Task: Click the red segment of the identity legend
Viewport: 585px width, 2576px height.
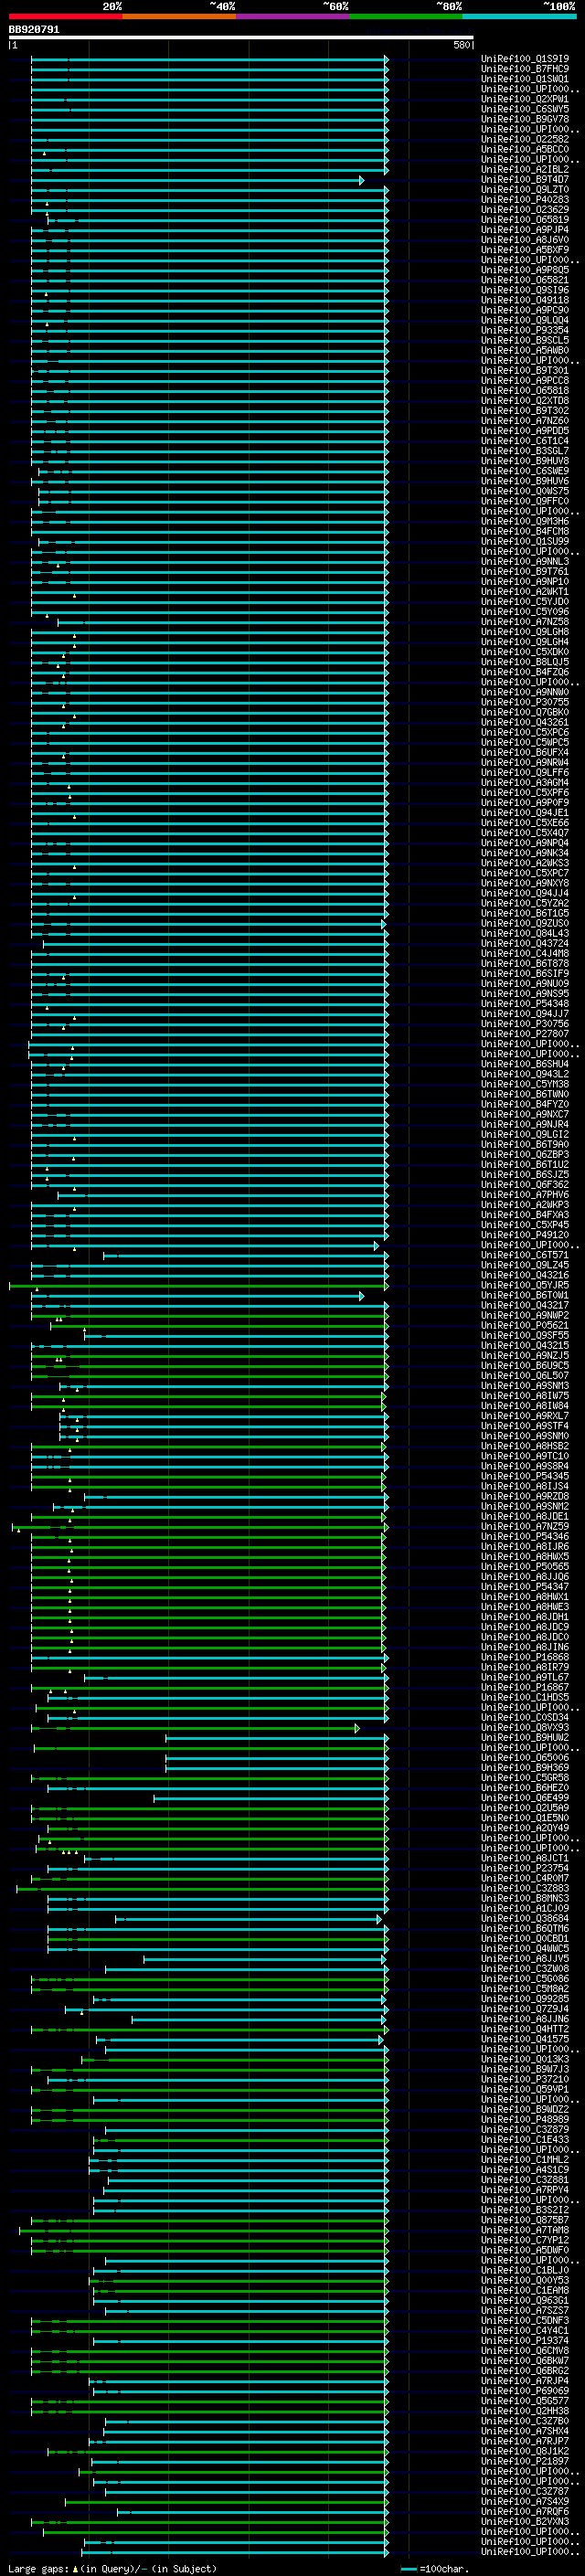Action: [x=65, y=16]
